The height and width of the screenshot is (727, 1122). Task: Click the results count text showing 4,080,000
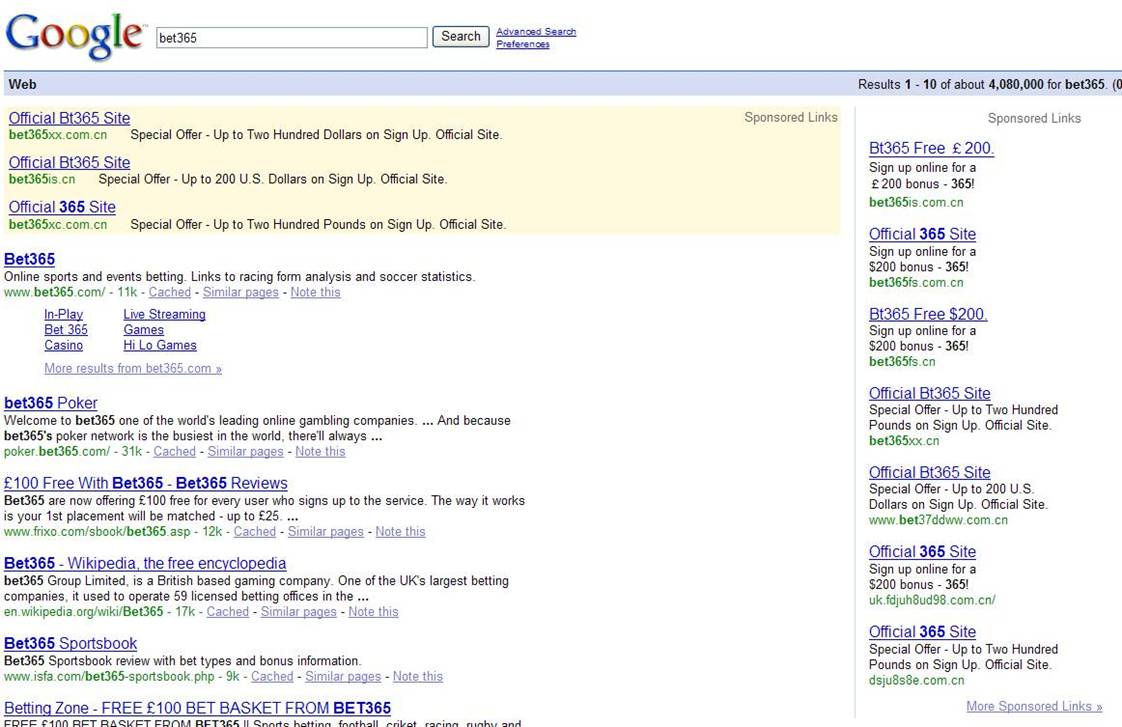click(x=990, y=84)
